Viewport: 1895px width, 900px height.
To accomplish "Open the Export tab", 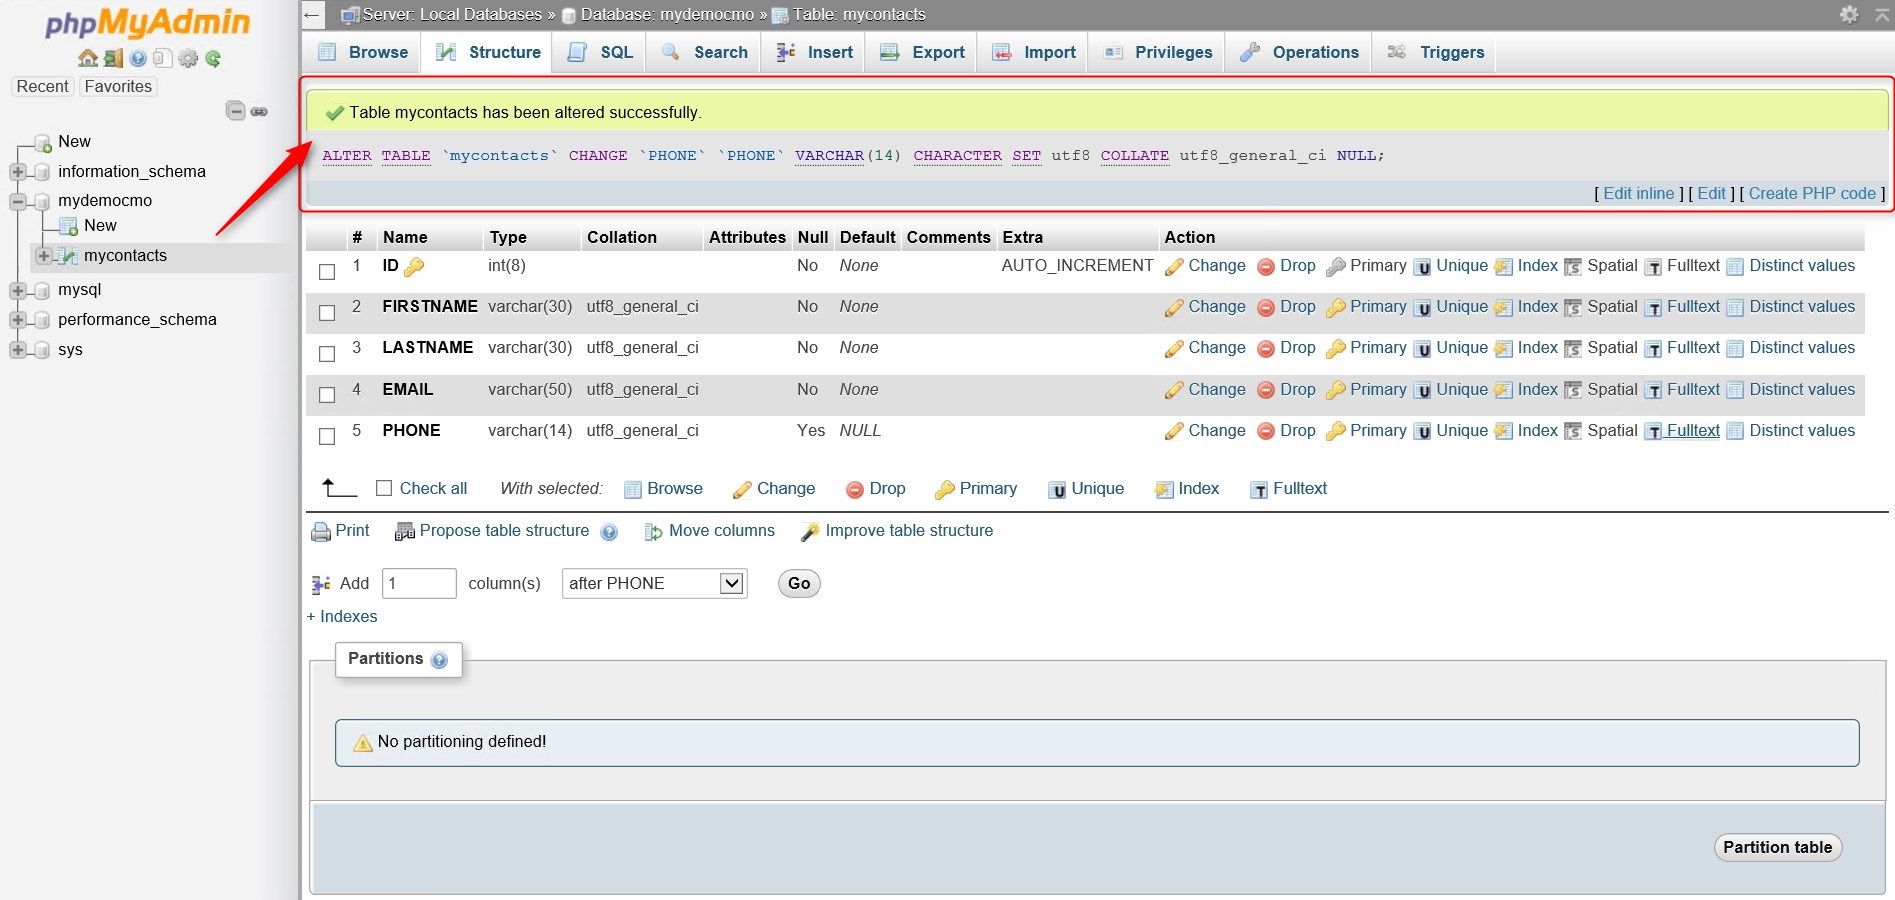I will click(x=921, y=52).
